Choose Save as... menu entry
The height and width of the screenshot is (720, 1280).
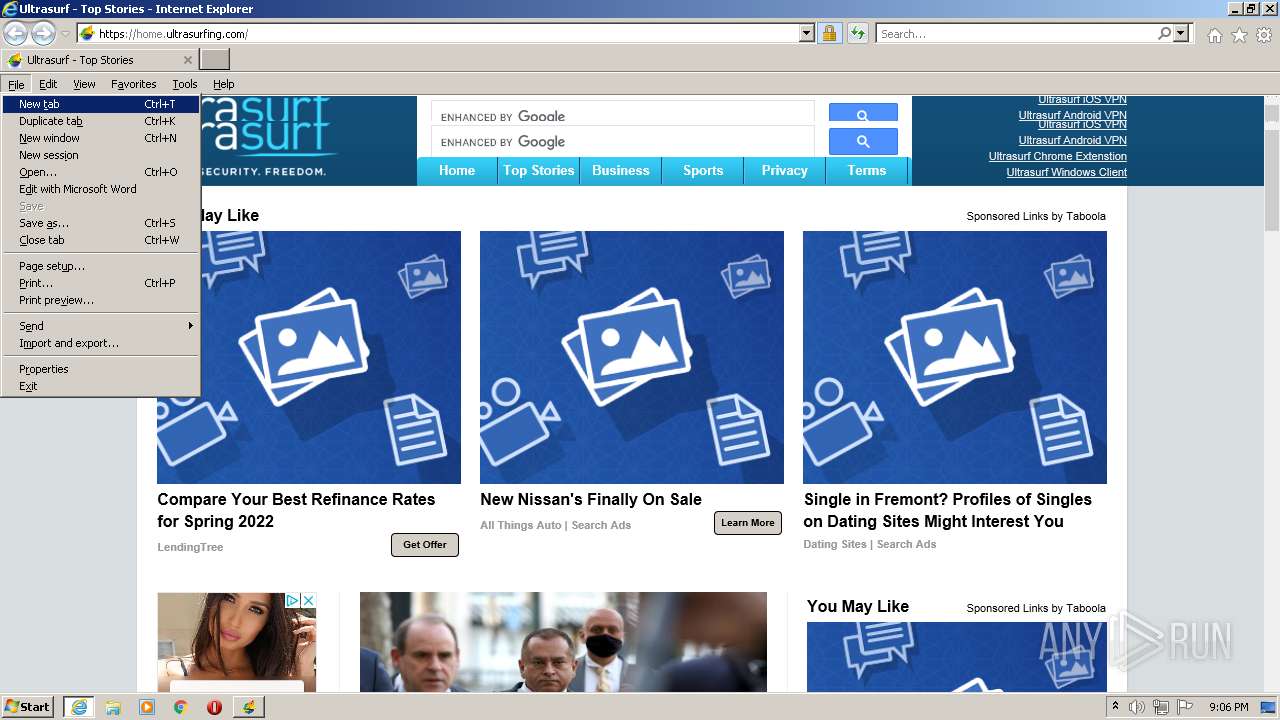[101, 223]
